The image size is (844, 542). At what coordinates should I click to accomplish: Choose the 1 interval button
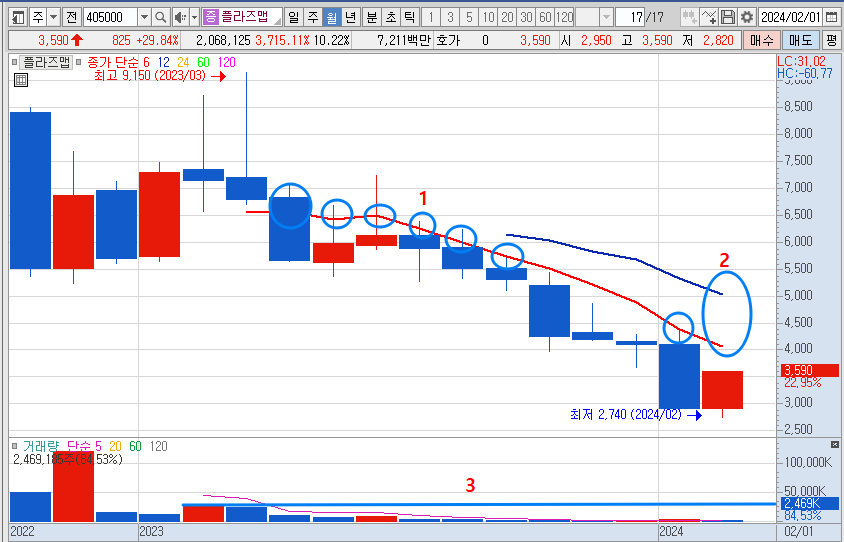(431, 17)
